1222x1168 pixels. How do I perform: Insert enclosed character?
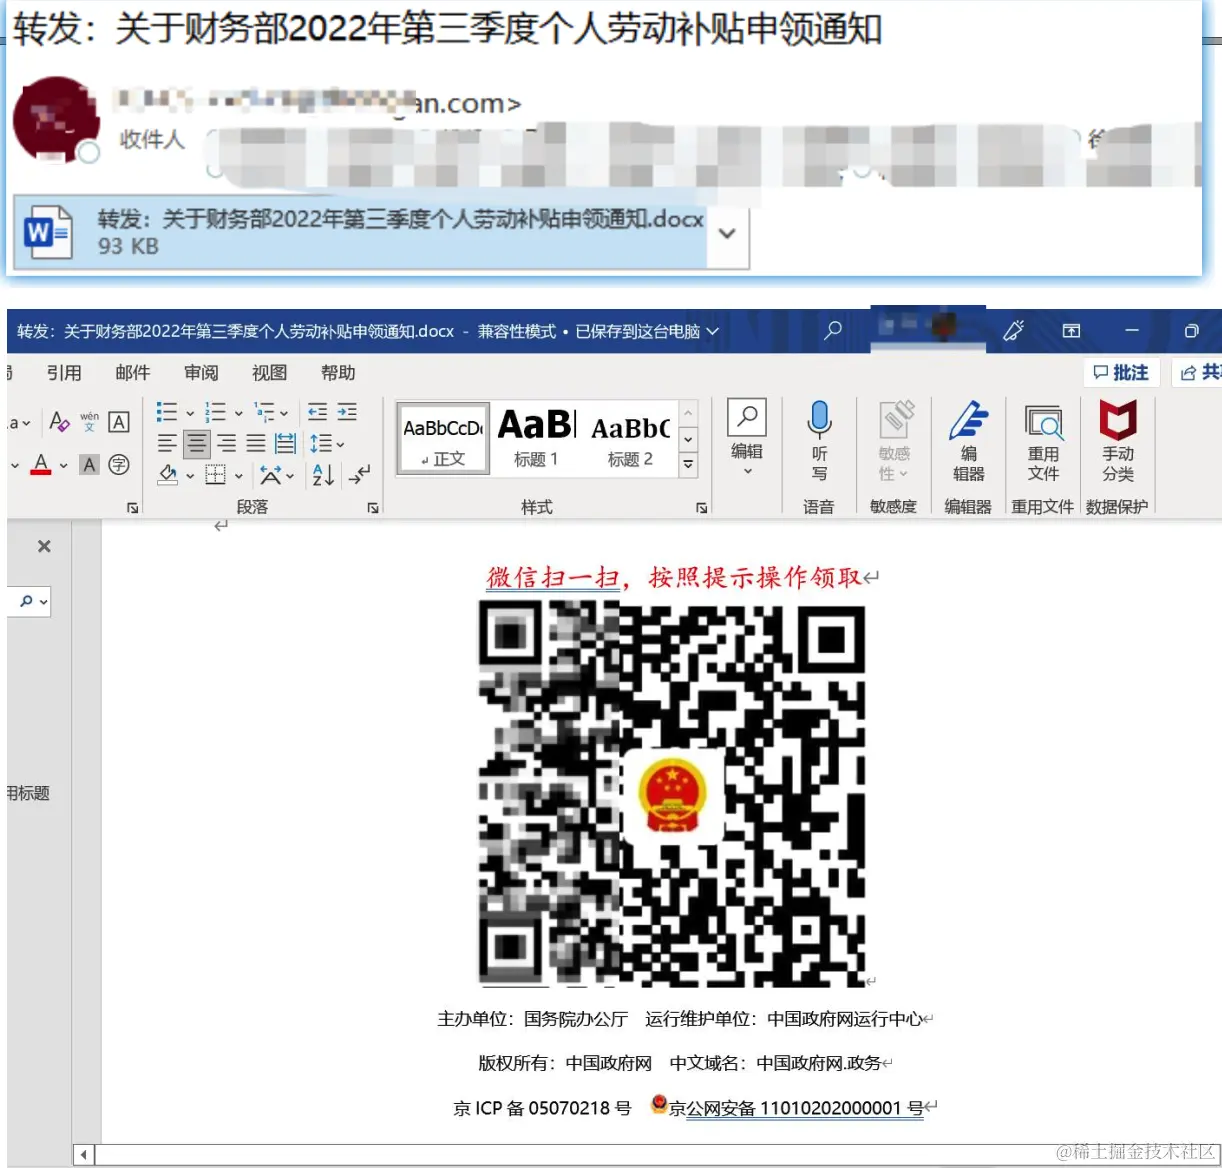click(119, 465)
